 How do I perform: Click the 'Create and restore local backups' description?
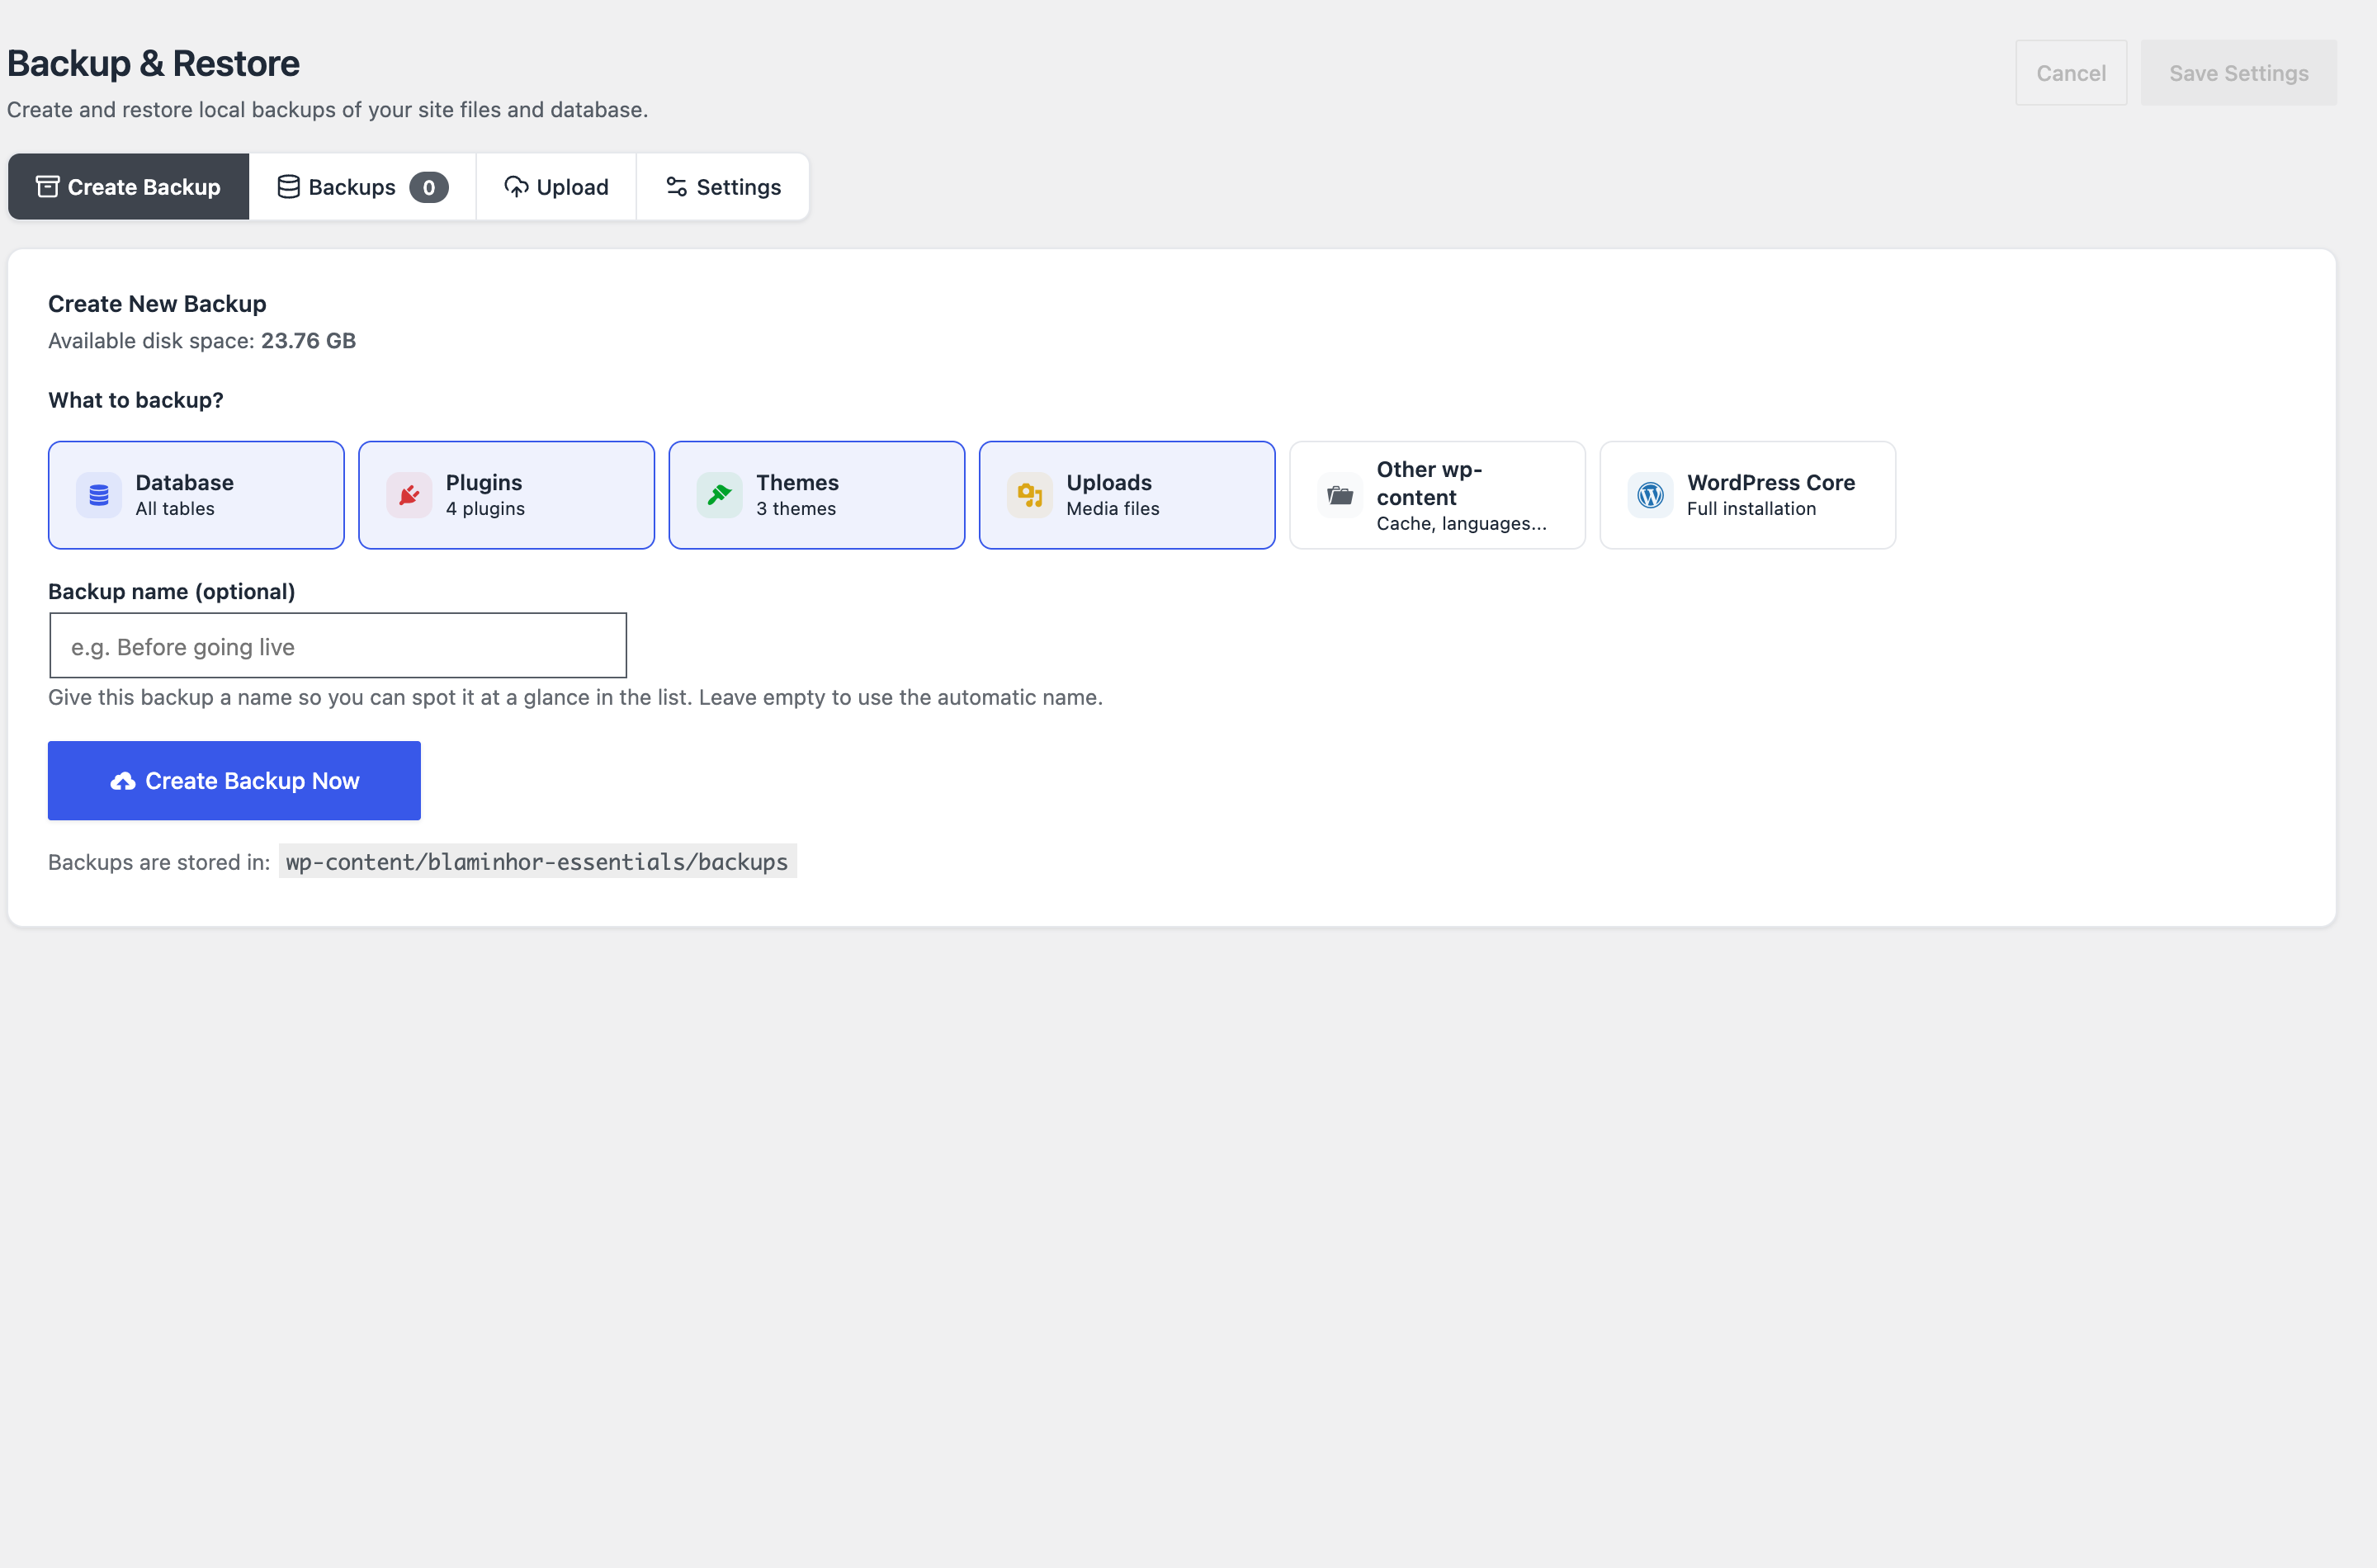(327, 110)
